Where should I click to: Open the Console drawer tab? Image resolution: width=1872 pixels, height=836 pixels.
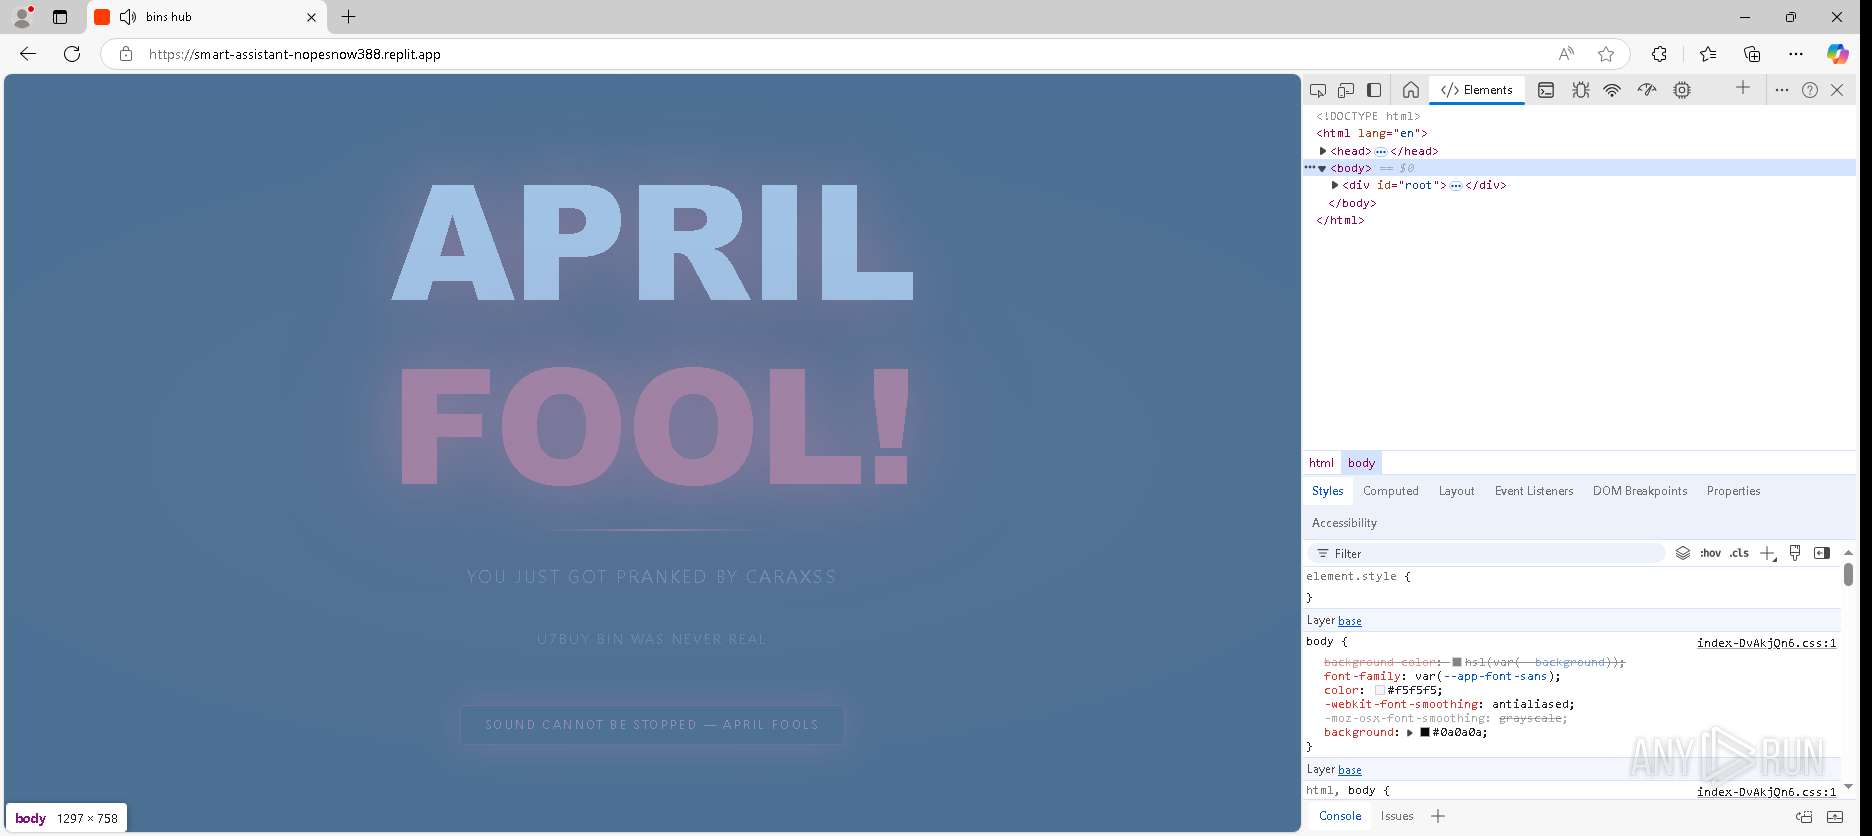click(1340, 816)
